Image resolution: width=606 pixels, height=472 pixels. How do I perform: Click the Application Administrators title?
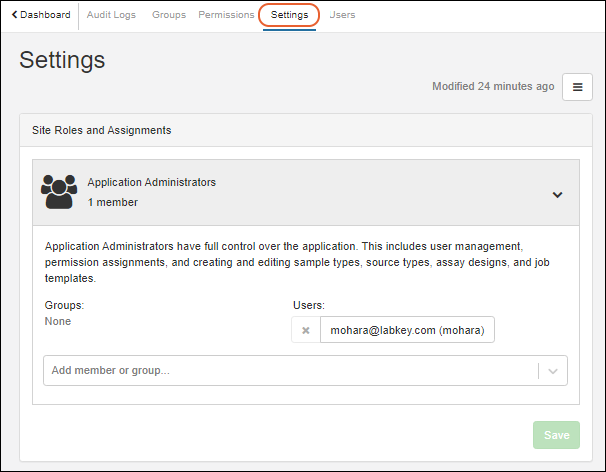click(x=151, y=183)
